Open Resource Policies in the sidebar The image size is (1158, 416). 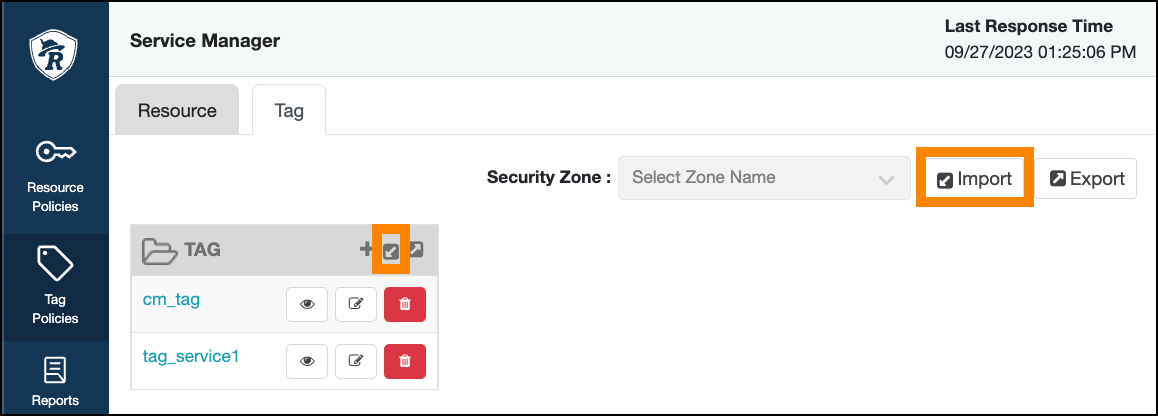click(55, 175)
